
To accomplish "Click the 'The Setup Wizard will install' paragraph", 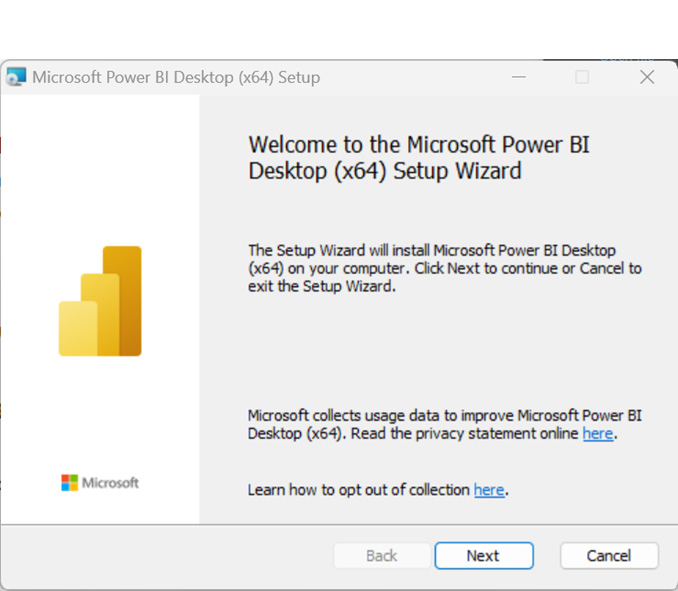I will [445, 268].
